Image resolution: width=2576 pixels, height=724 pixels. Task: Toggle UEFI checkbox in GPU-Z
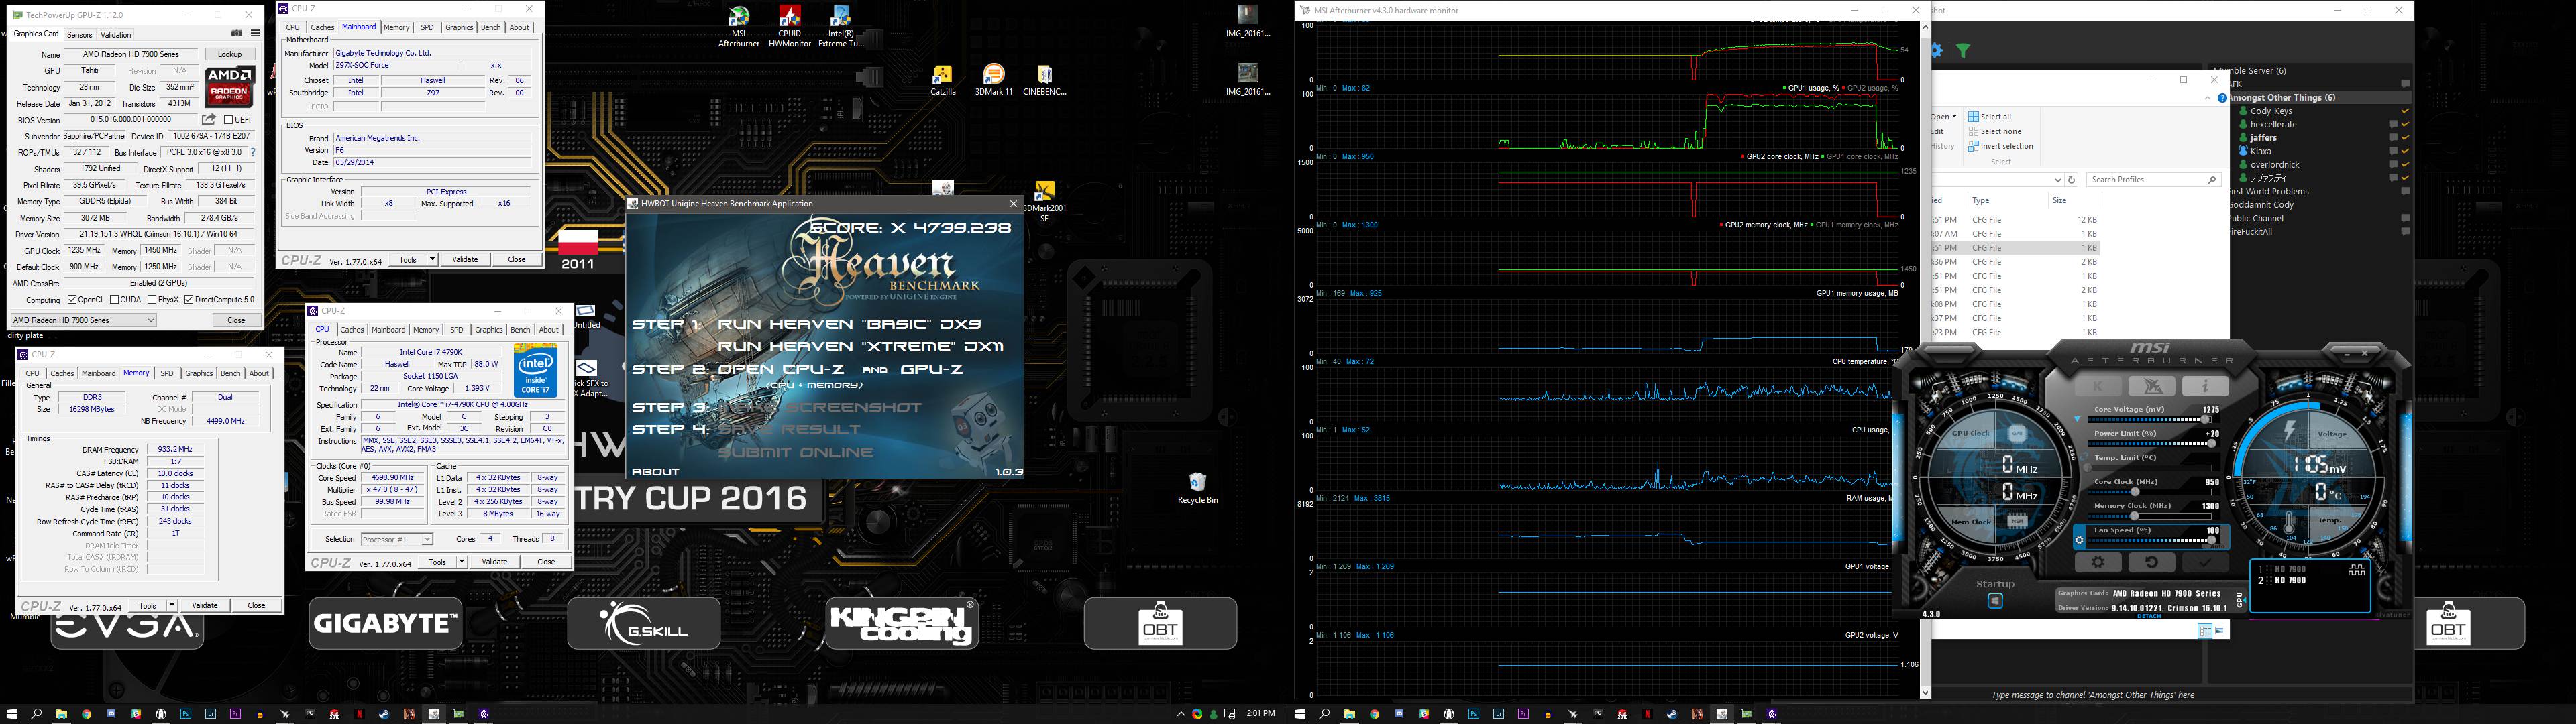[229, 119]
